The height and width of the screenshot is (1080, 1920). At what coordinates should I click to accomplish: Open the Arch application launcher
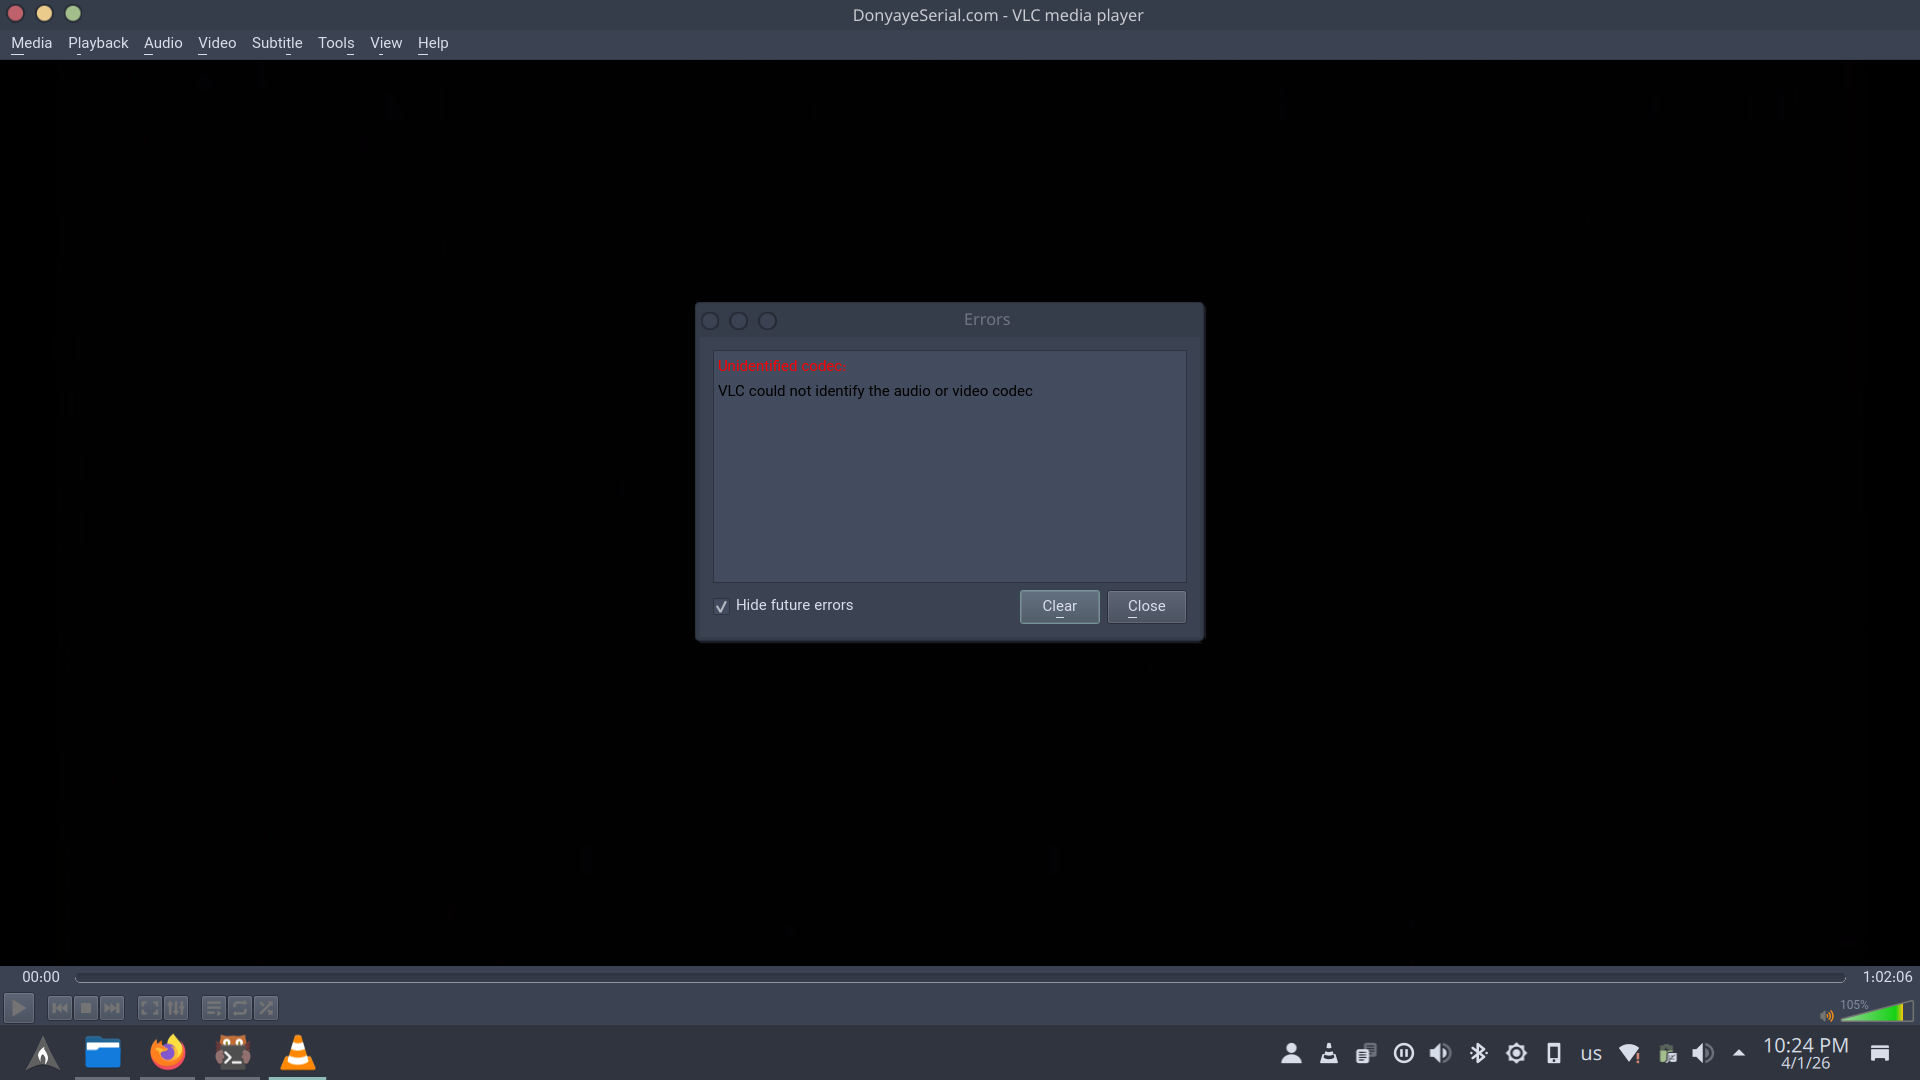point(42,1053)
